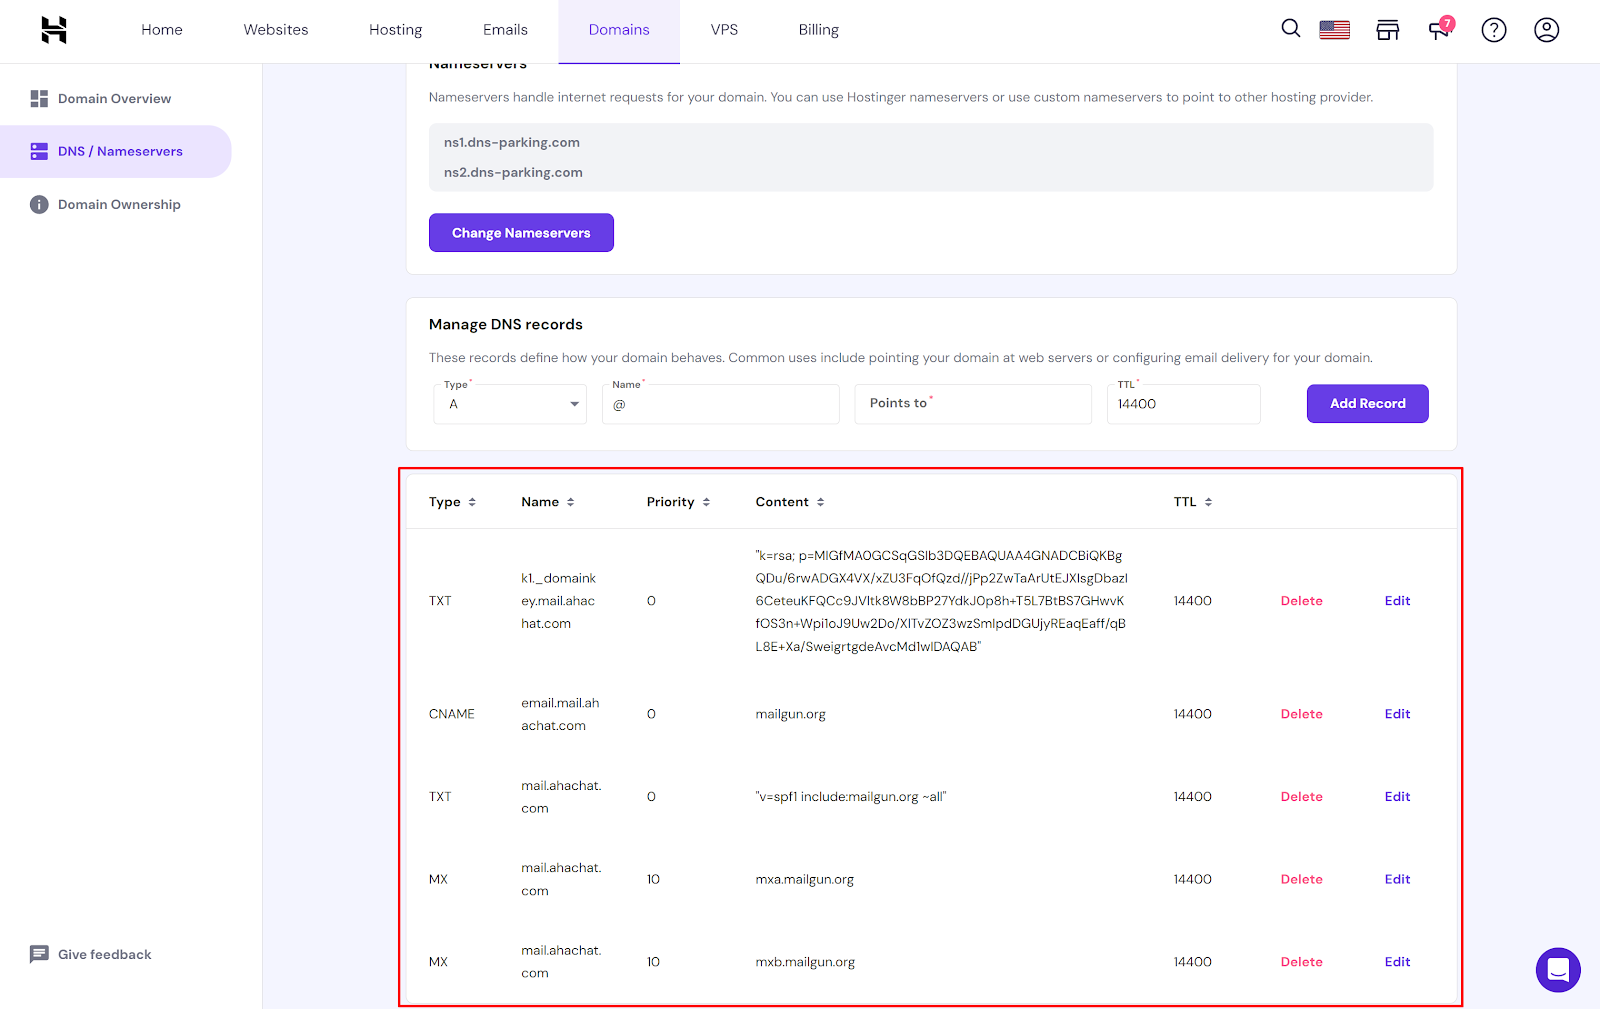Click the CNAME type cell
Viewport: 1600px width, 1009px height.
[452, 714]
